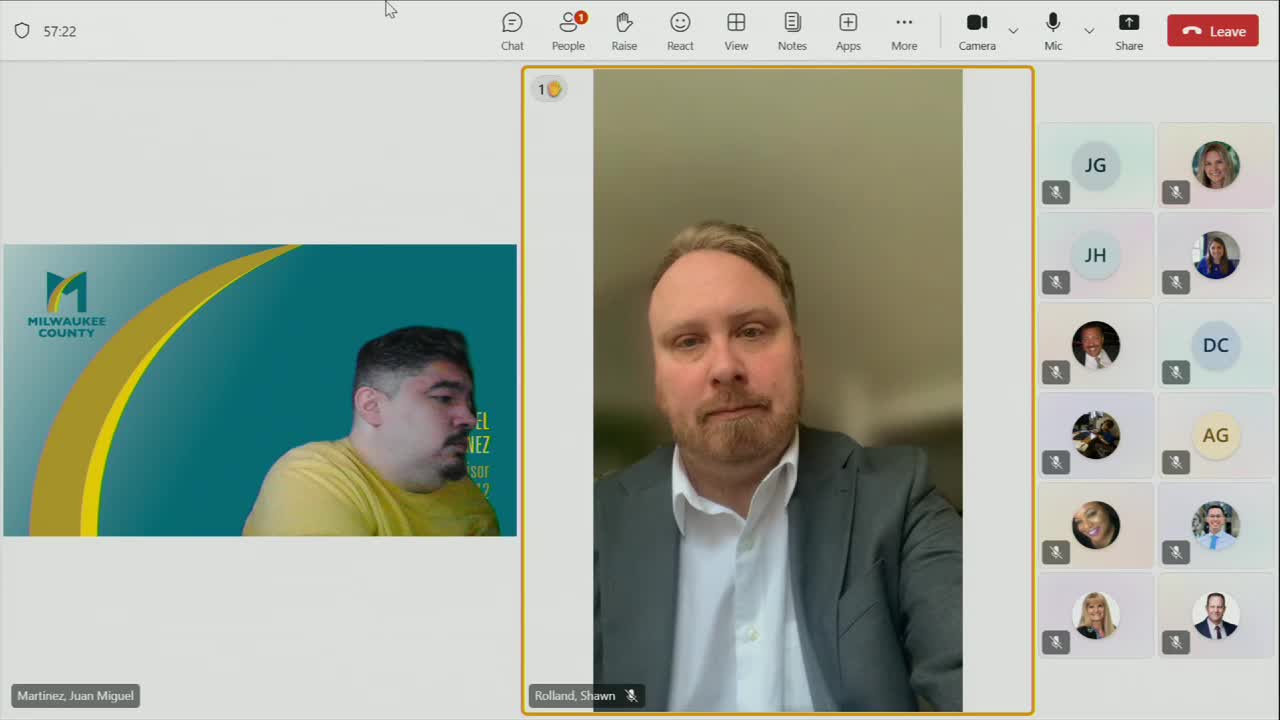Expand the mic options arrow
Viewport: 1280px width, 720px height.
[x=1089, y=31]
